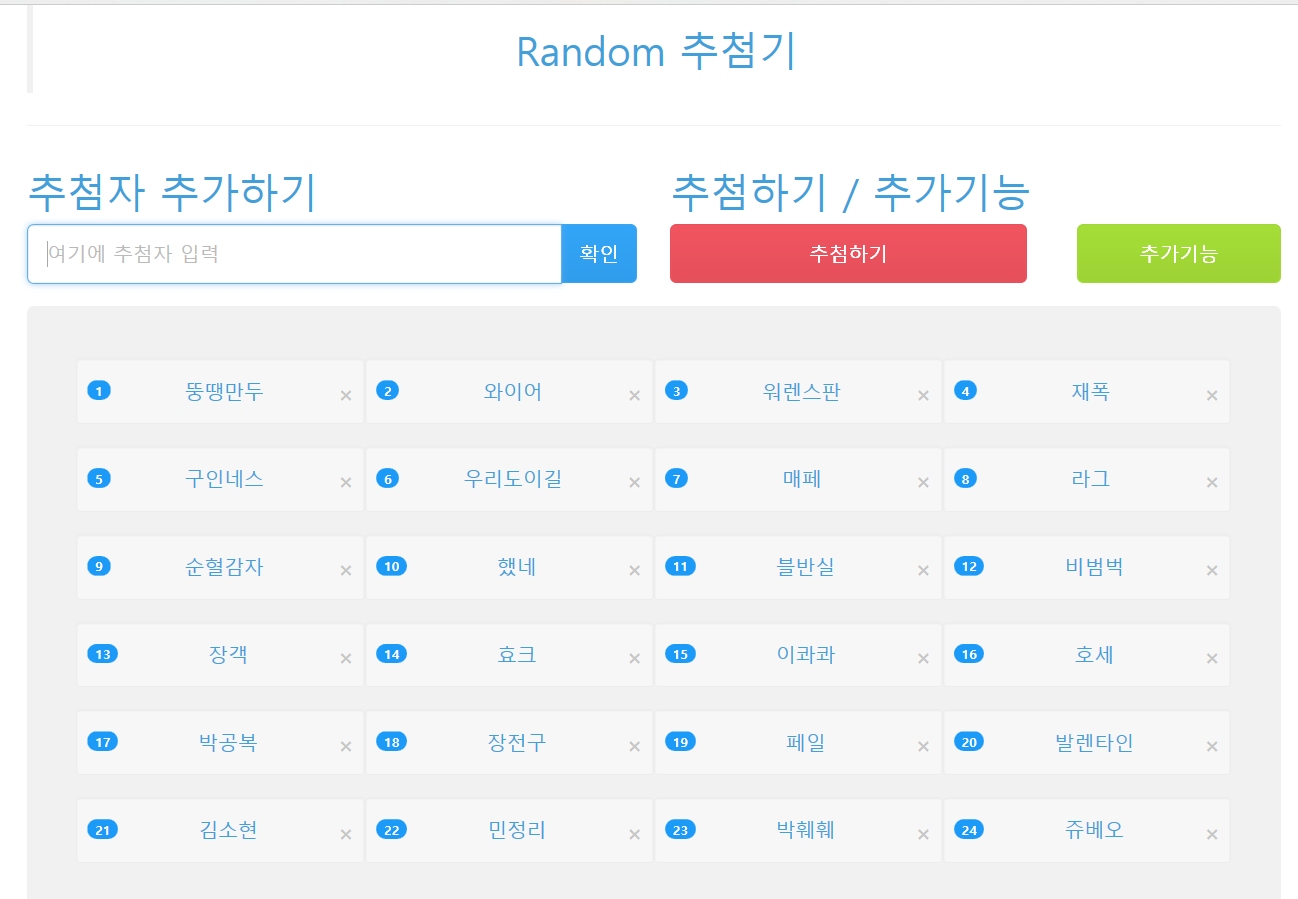The image size is (1298, 899).
Task: Focus the 여기에 추첨자 입력 text field
Action: 294,254
